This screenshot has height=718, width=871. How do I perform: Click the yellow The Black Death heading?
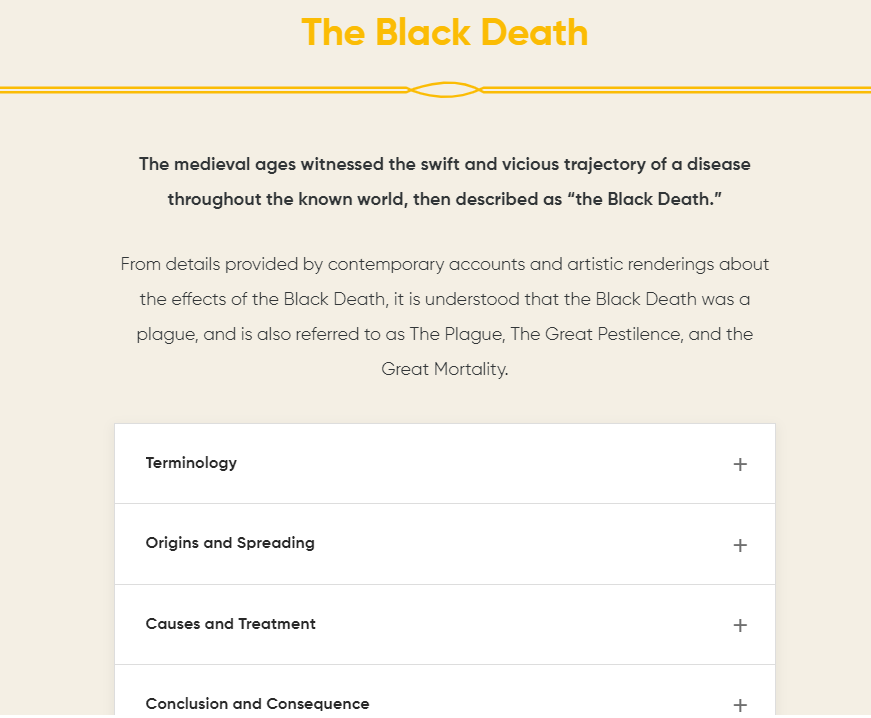pos(444,32)
